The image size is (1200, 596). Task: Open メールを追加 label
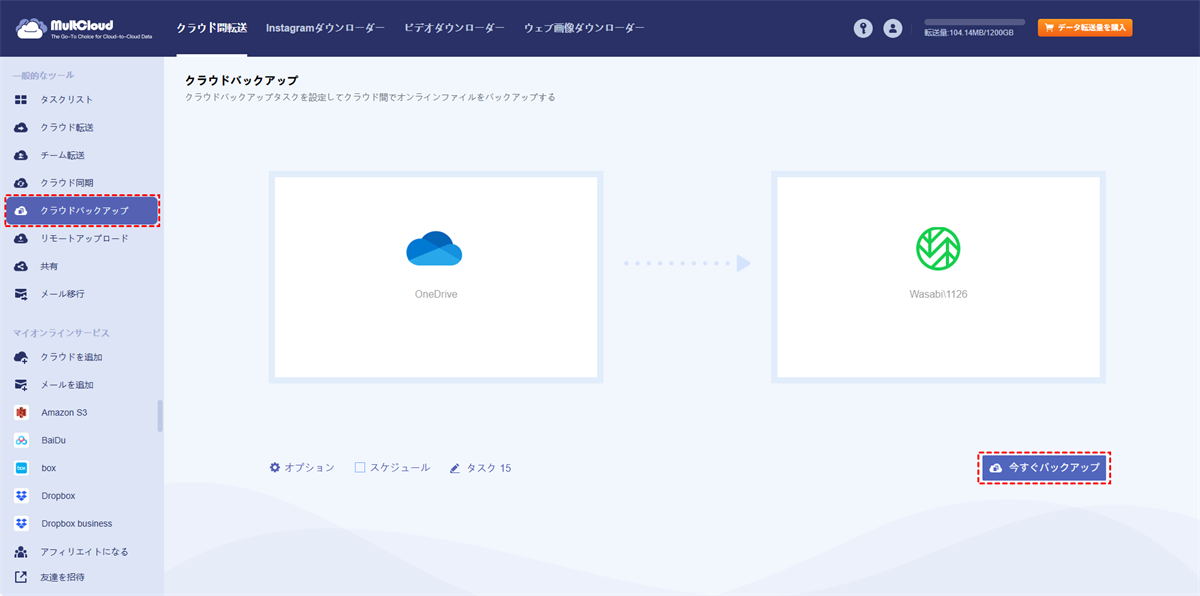[67, 385]
